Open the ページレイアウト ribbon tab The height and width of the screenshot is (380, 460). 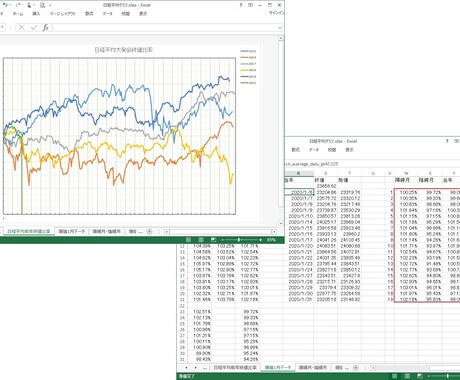[x=63, y=14]
